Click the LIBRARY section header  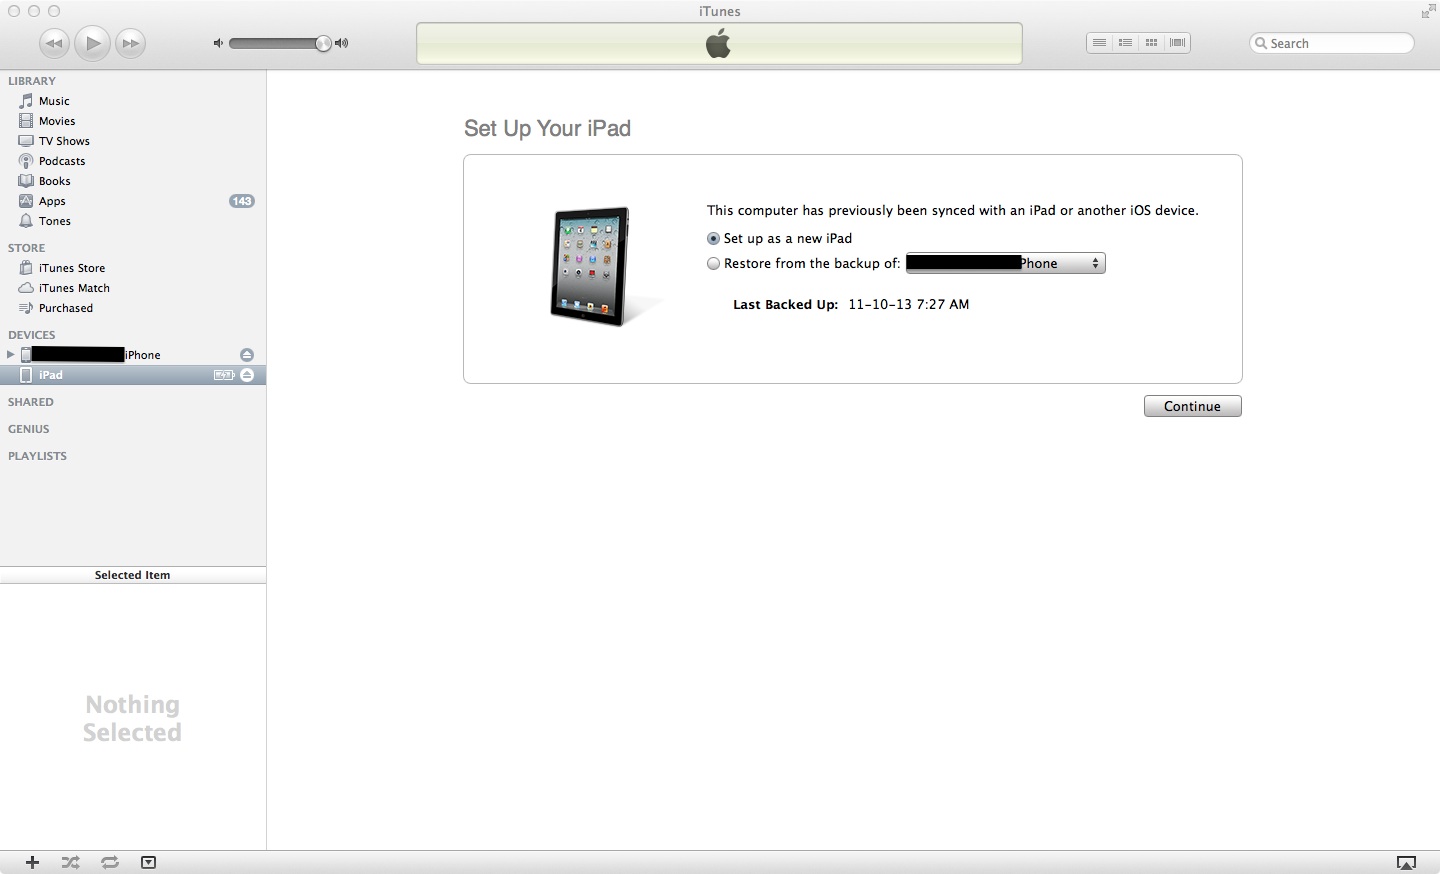coord(32,81)
